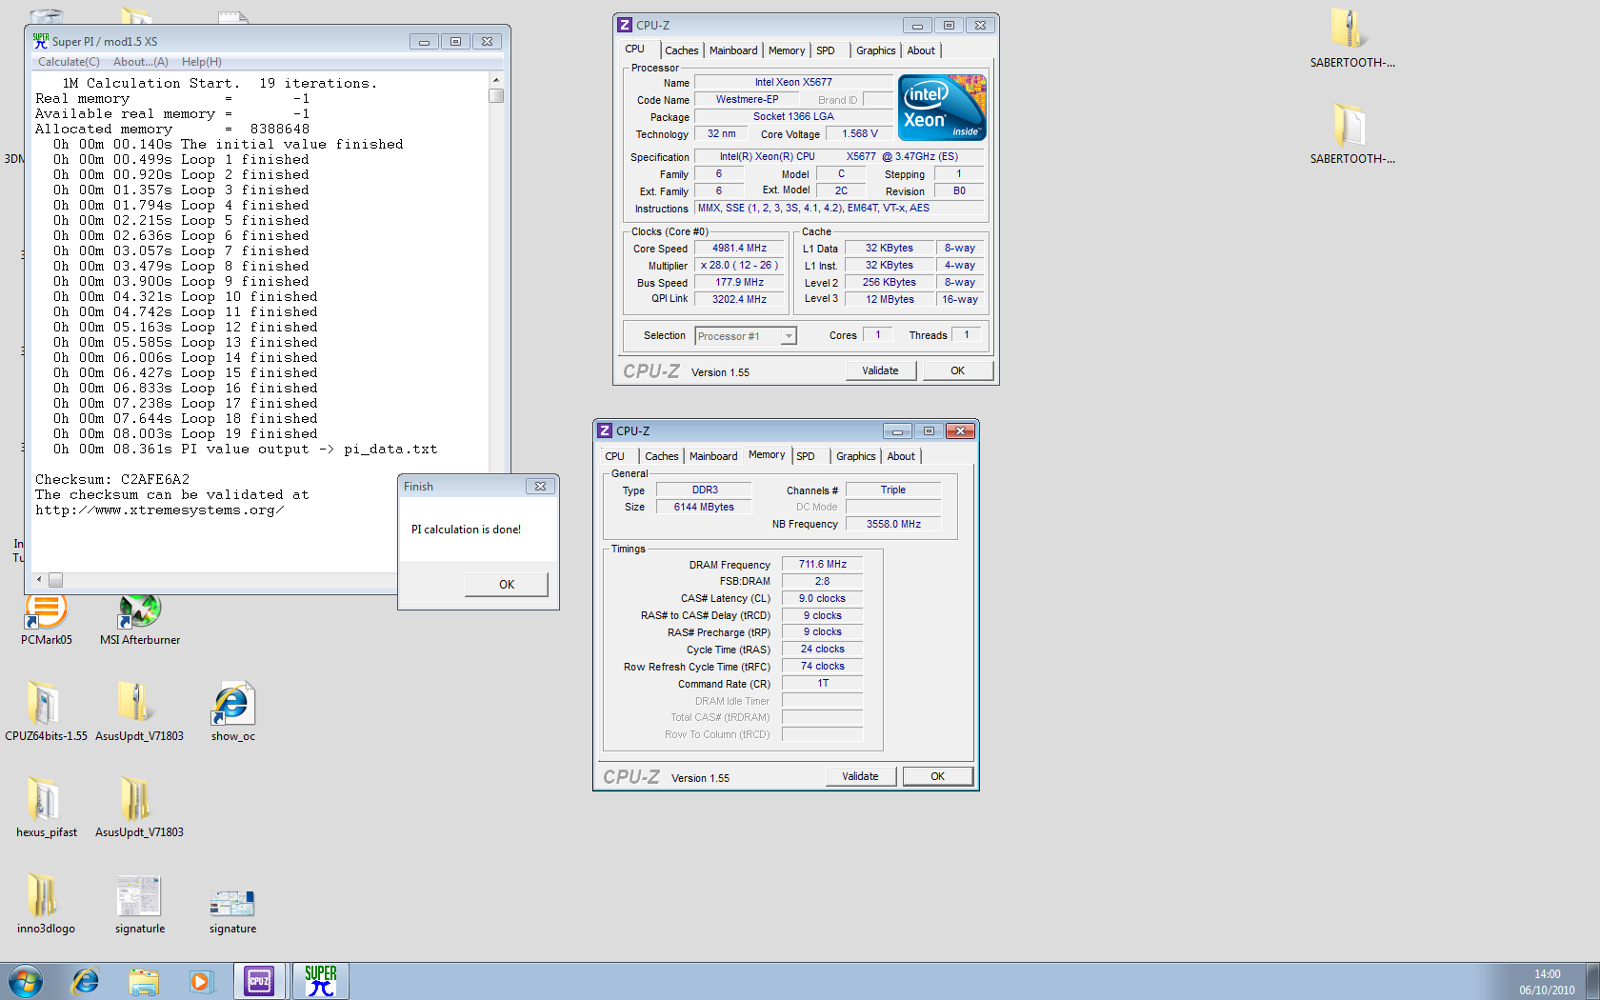Open the top SABERTOOTH zip folder

(x=1352, y=38)
